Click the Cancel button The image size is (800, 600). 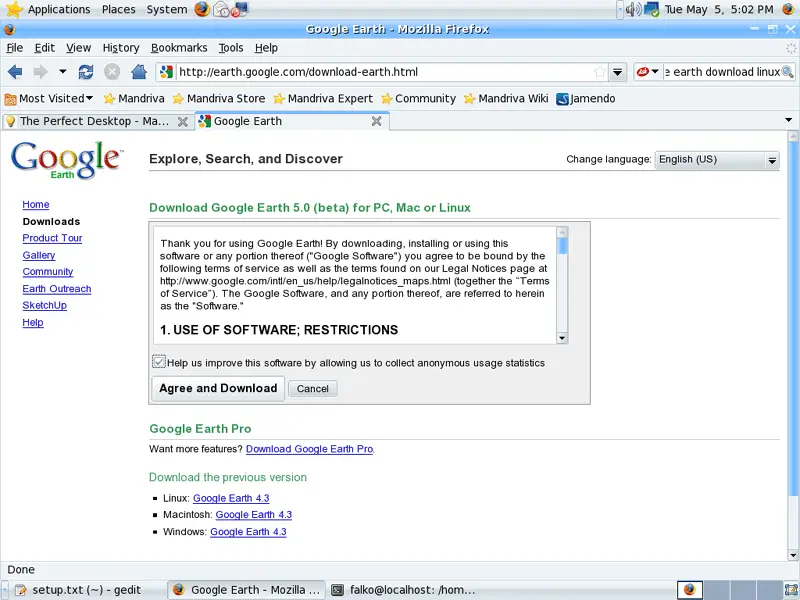click(x=312, y=389)
